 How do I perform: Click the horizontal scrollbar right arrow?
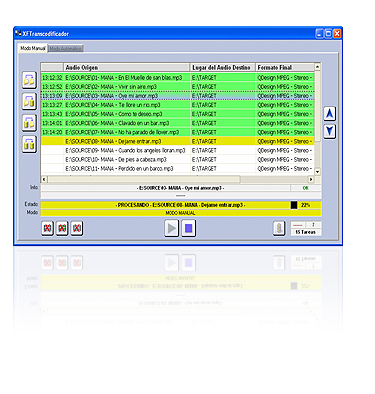point(311,179)
